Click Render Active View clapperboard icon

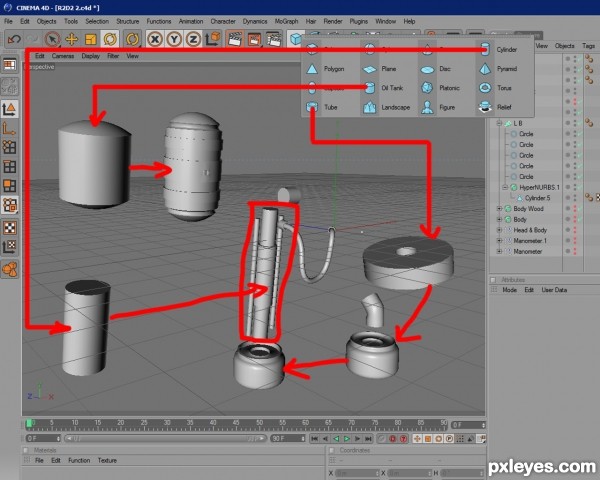[235, 39]
